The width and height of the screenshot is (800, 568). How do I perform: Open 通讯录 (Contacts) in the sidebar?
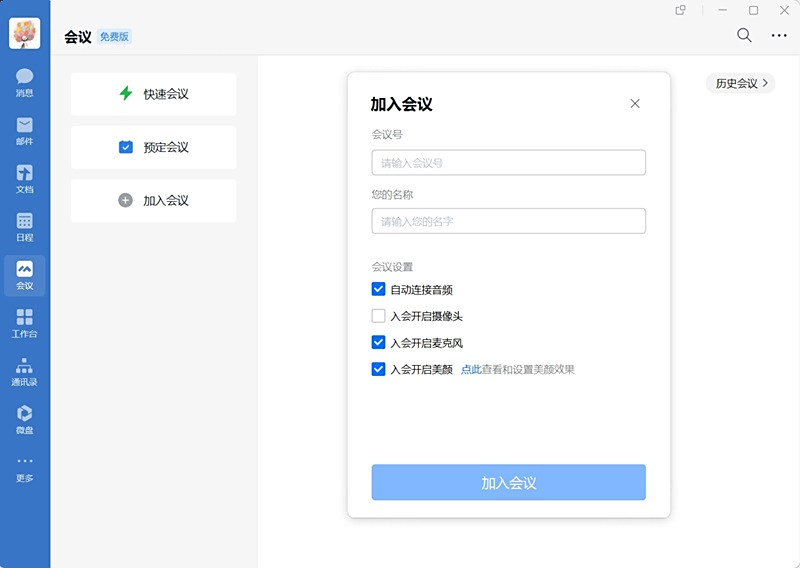click(24, 370)
